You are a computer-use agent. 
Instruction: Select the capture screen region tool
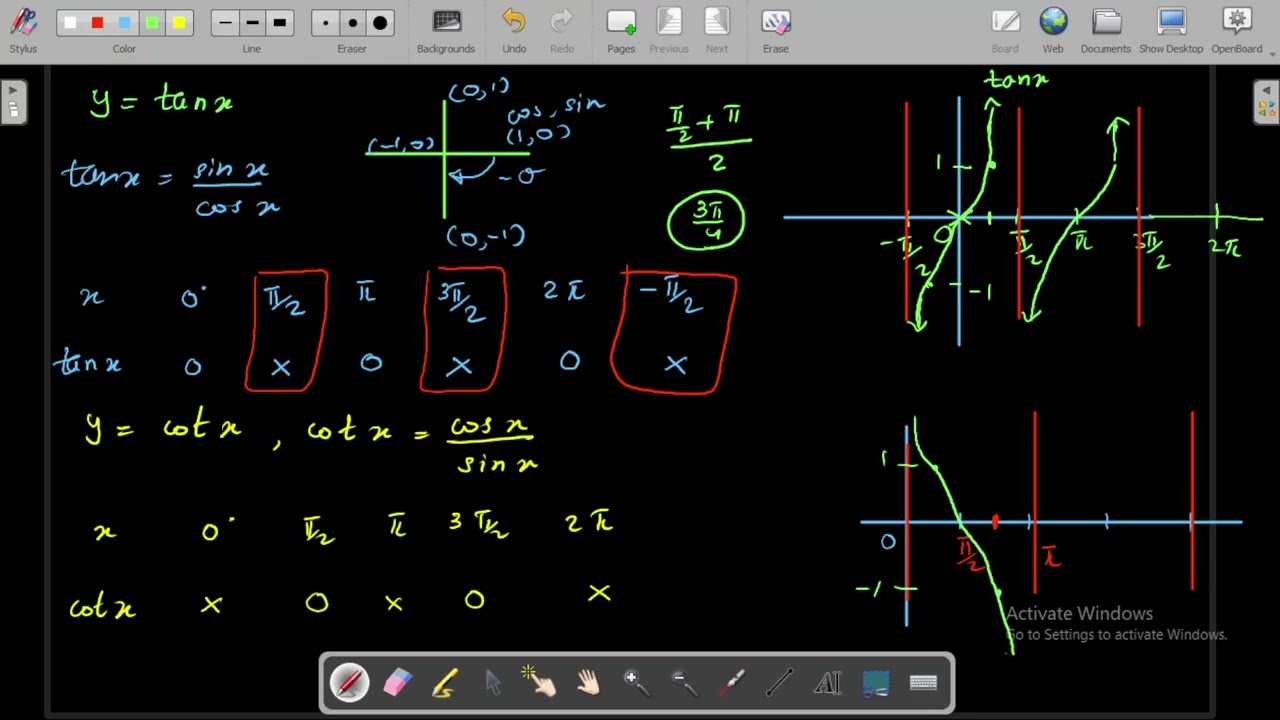876,683
